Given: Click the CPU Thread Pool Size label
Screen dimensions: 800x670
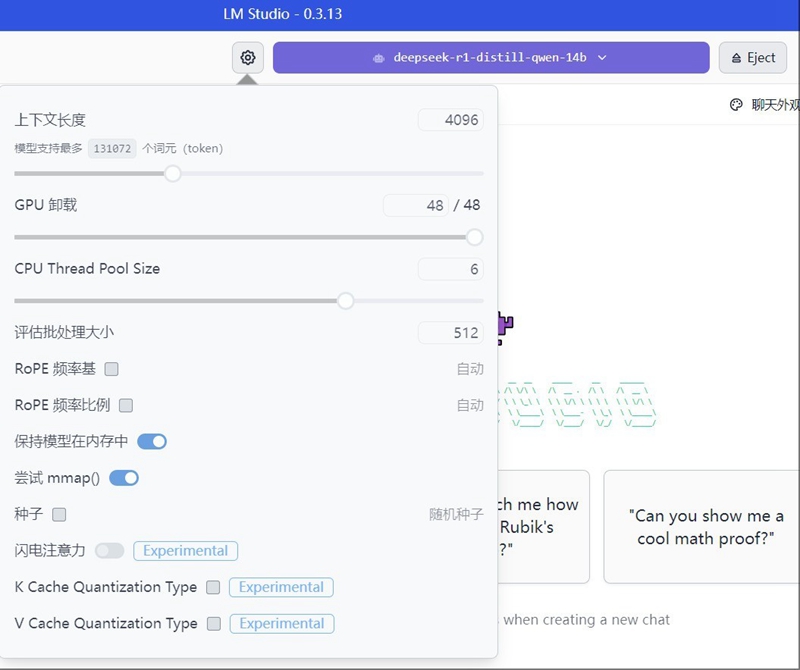Looking at the screenshot, I should (x=87, y=269).
